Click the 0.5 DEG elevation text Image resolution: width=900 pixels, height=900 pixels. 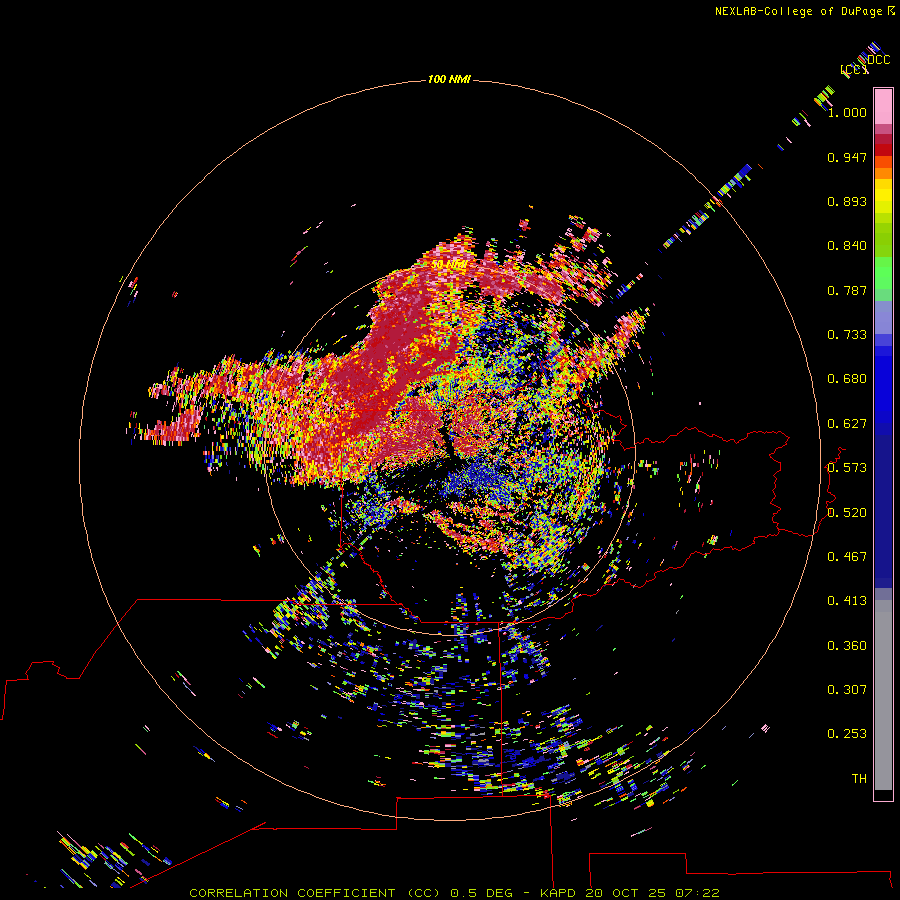482,893
